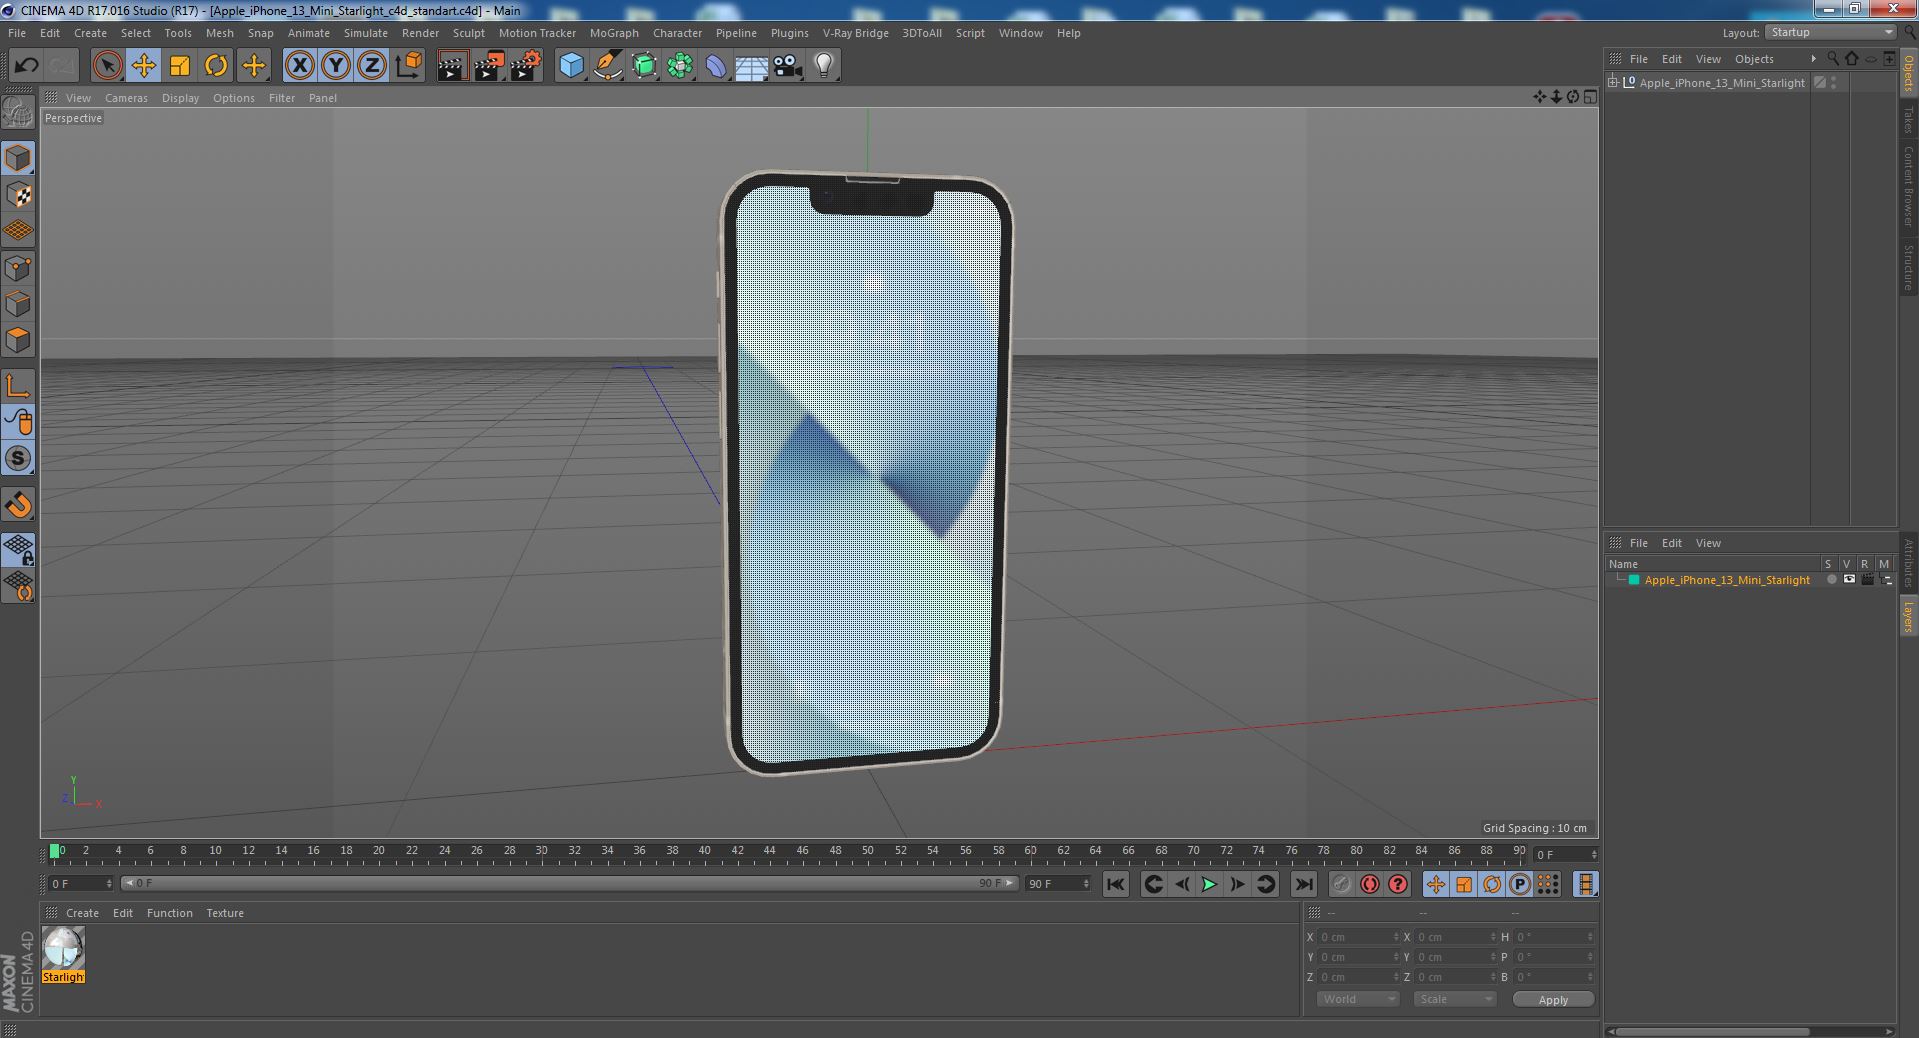1919x1038 pixels.
Task: Toggle solo dot for Starlight layer
Action: pyautogui.click(x=1831, y=580)
